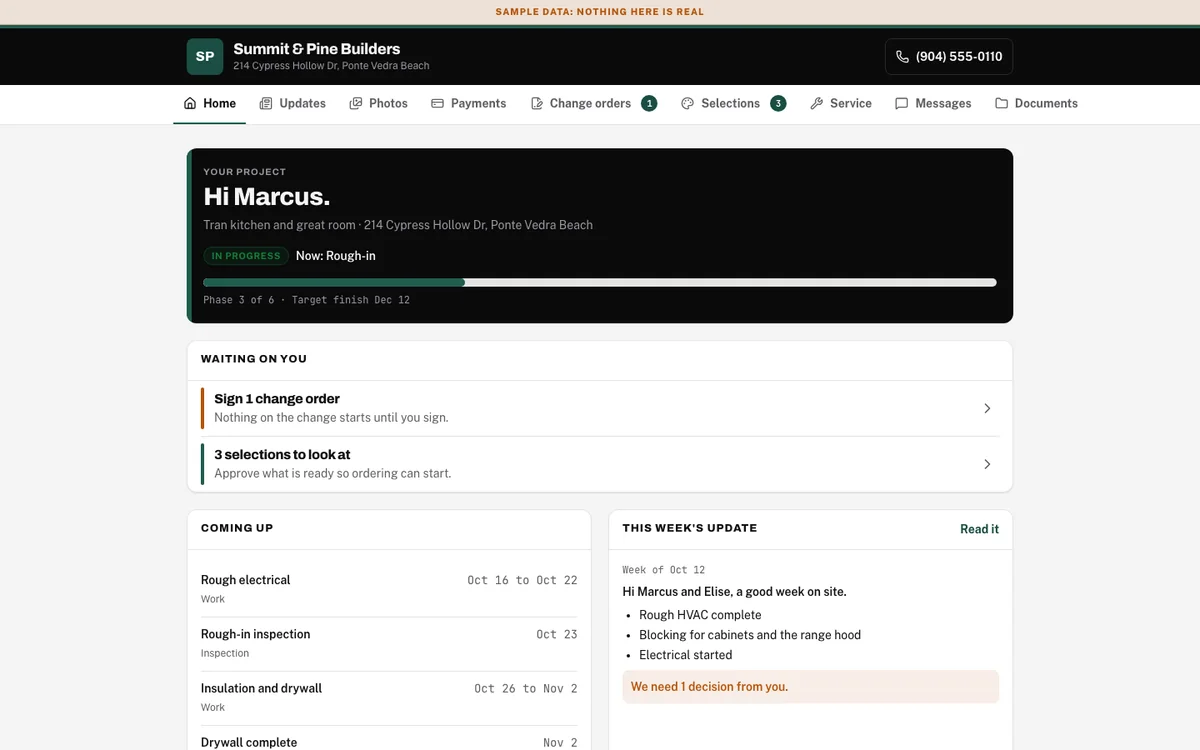The height and width of the screenshot is (750, 1200).
Task: Expand chevron on 3 selections row
Action: 987,464
